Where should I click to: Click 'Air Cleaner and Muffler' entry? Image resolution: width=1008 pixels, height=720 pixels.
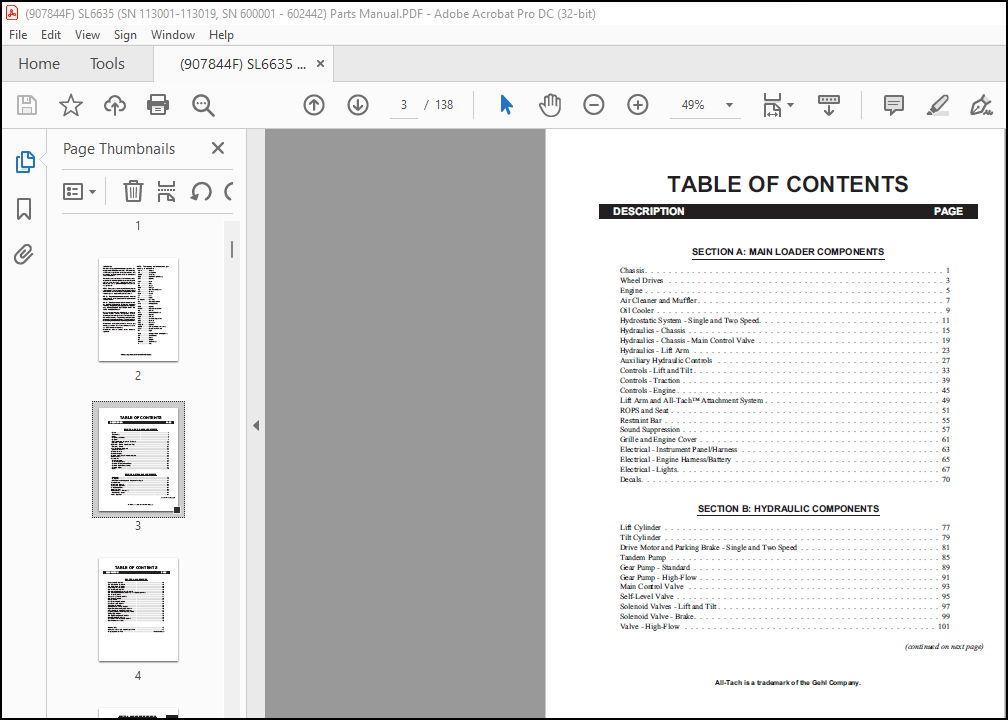[784, 300]
